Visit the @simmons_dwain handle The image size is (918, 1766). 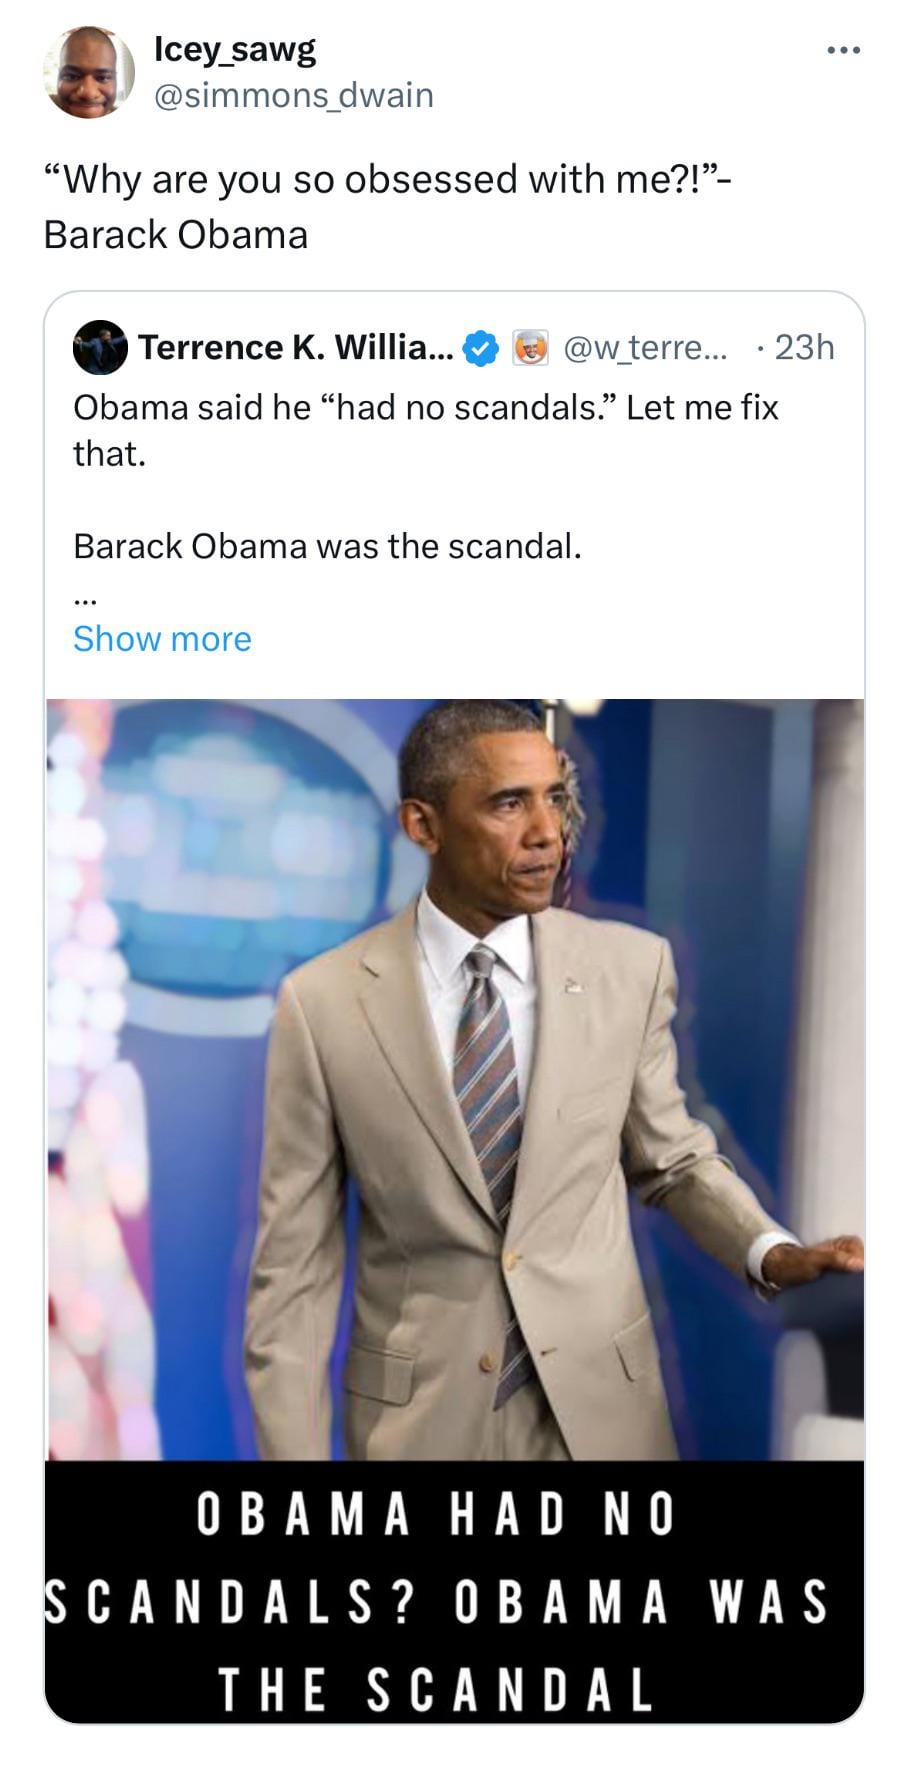(x=294, y=95)
